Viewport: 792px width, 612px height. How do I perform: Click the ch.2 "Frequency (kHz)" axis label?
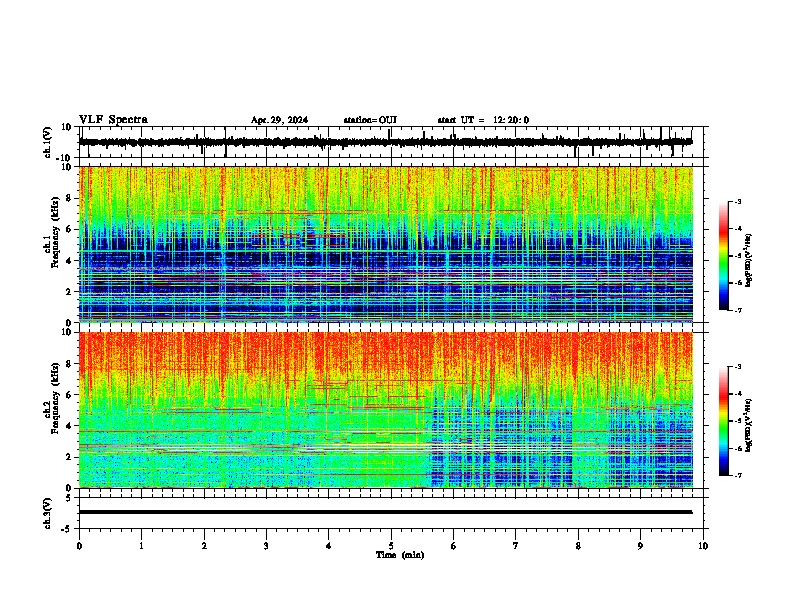click(x=55, y=397)
